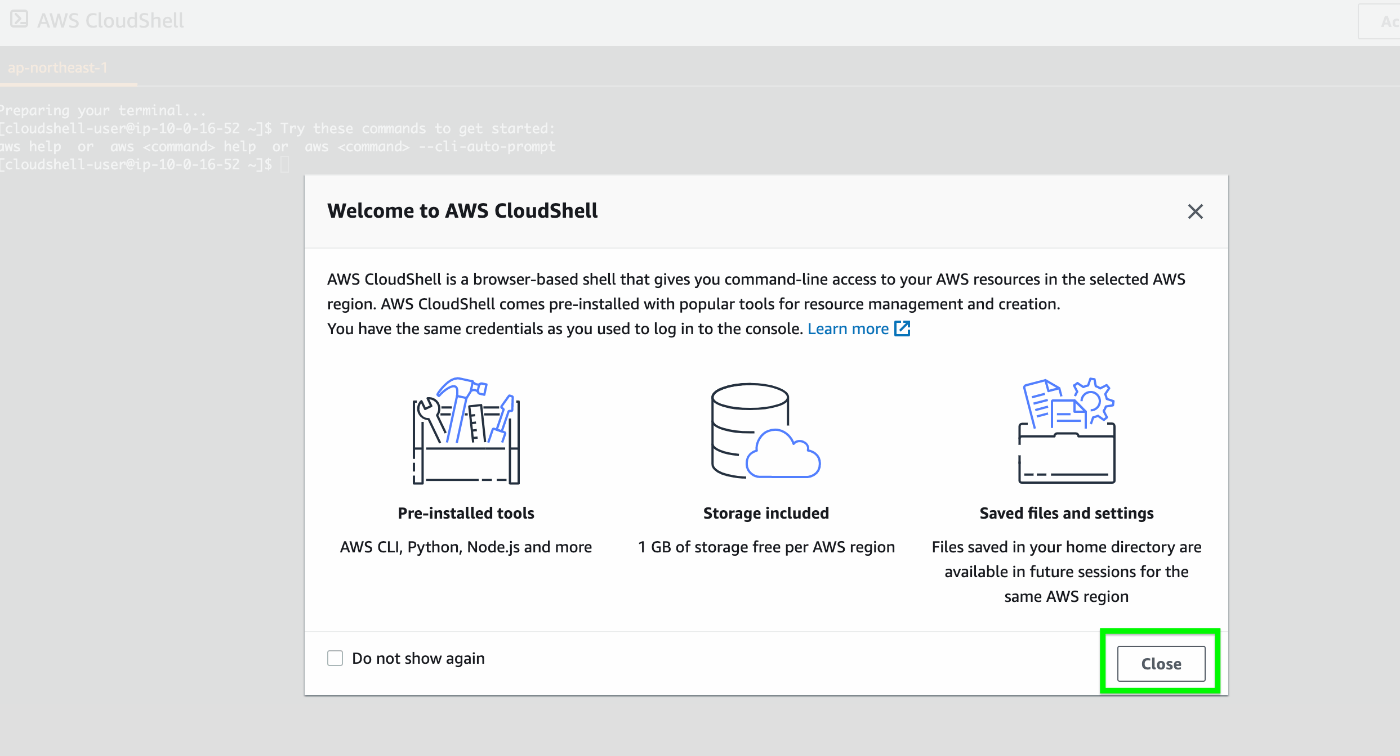
Task: Click the Preparing your terminal line
Action: (104, 110)
